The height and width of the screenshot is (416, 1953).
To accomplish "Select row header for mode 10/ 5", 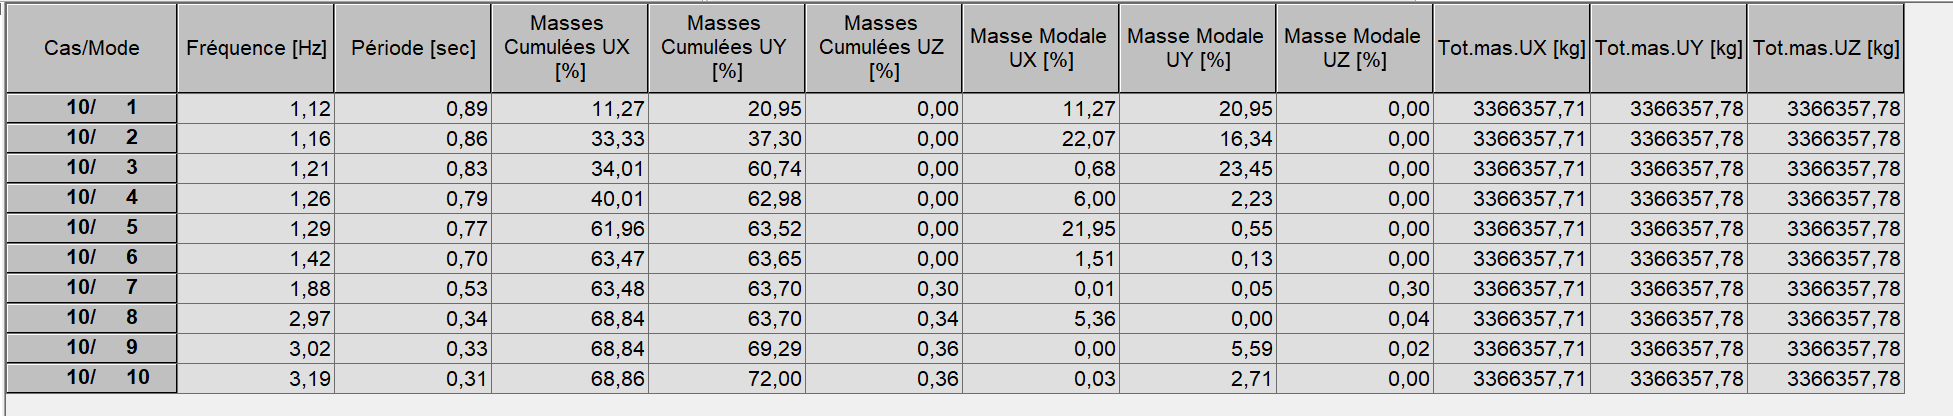I will tap(92, 228).
